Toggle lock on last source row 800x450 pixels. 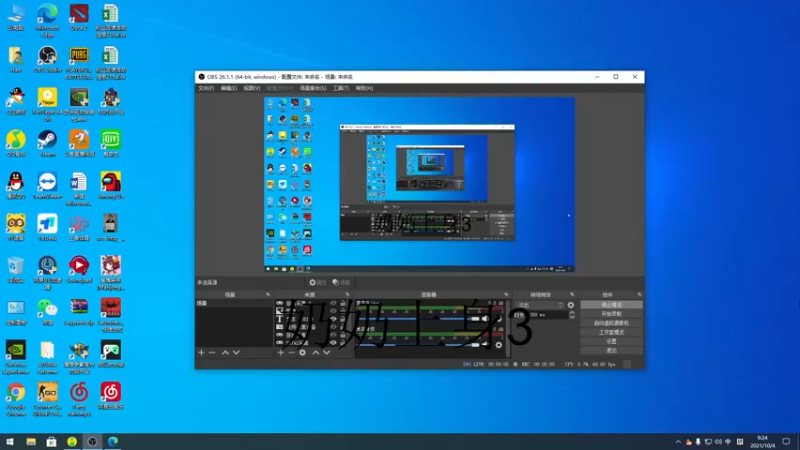(343, 343)
